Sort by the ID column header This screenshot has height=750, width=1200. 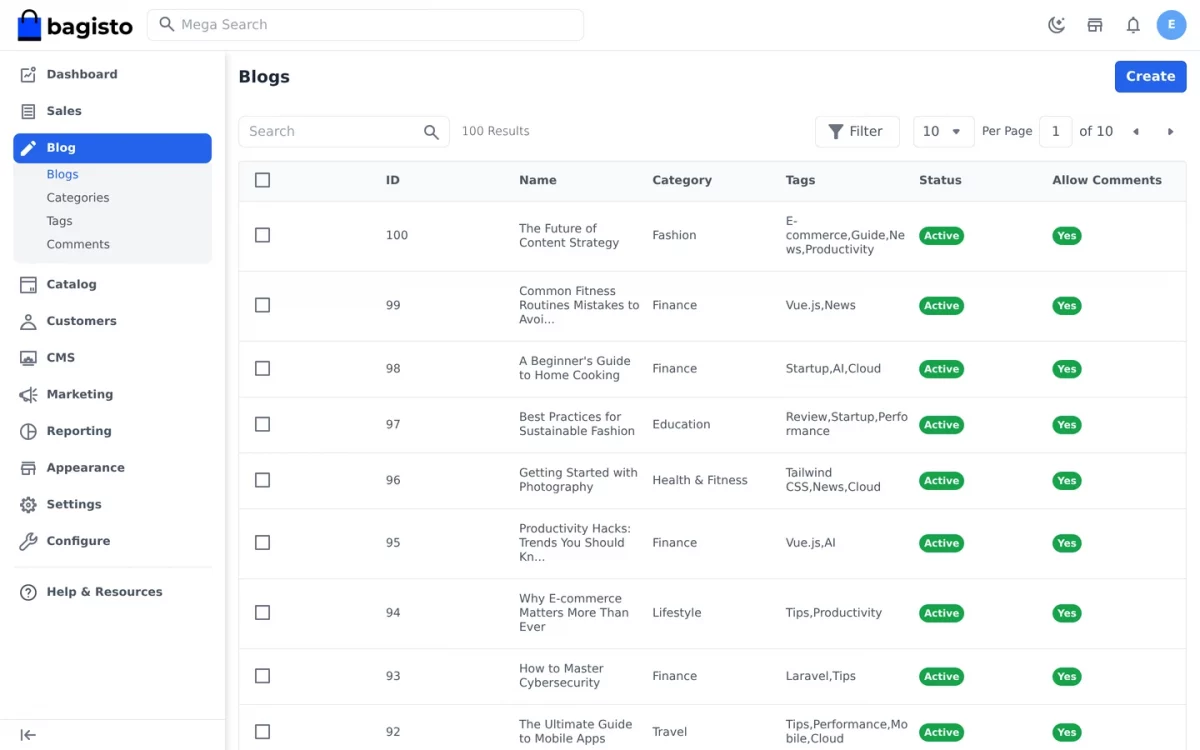pos(393,180)
